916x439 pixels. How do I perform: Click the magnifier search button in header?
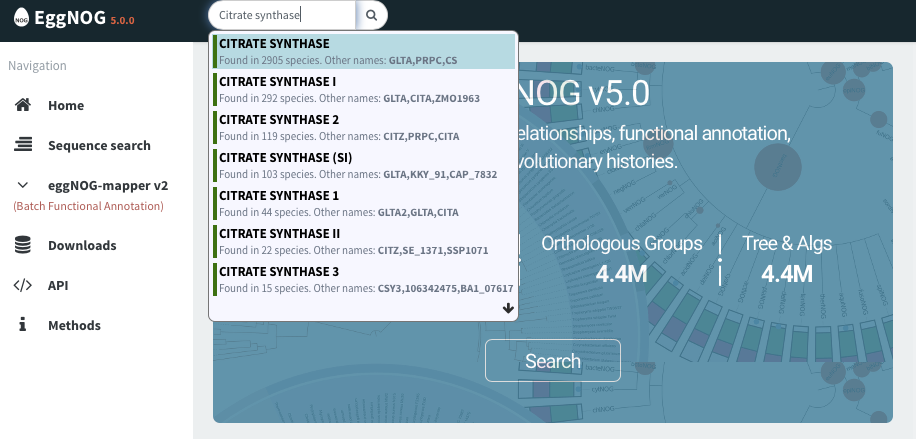point(372,15)
